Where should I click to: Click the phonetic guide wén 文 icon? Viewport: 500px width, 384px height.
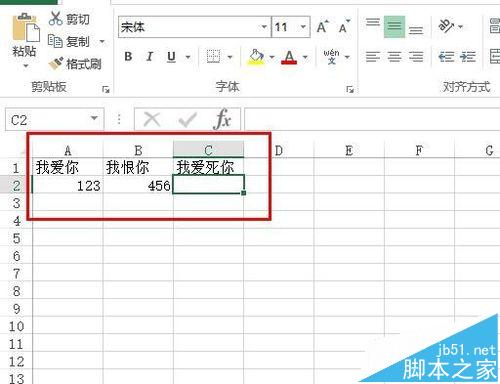331,57
